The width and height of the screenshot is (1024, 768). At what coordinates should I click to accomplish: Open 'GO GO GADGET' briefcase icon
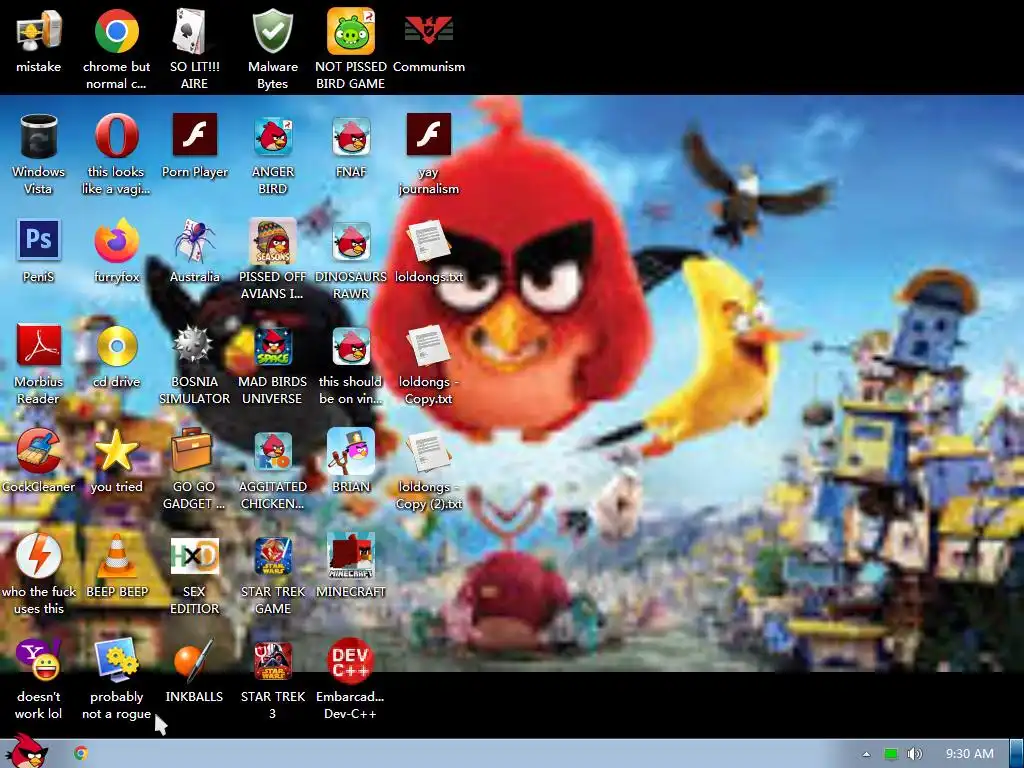pyautogui.click(x=191, y=449)
